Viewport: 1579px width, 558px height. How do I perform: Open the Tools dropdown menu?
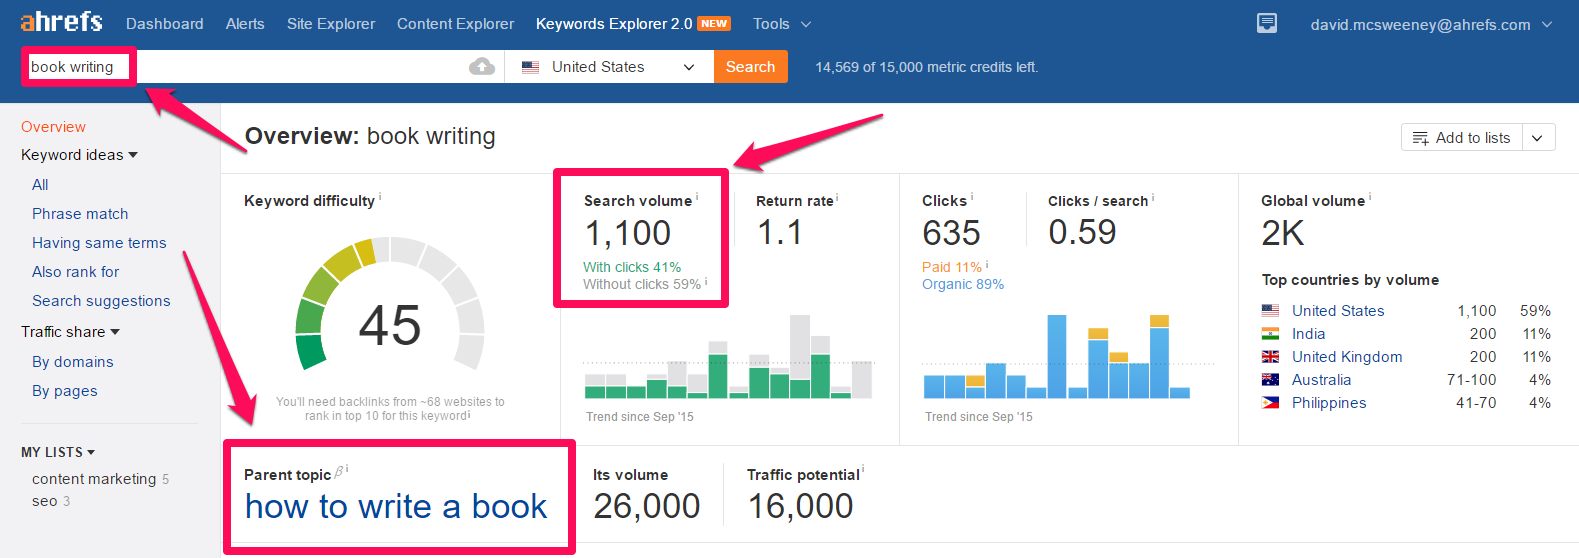[781, 24]
